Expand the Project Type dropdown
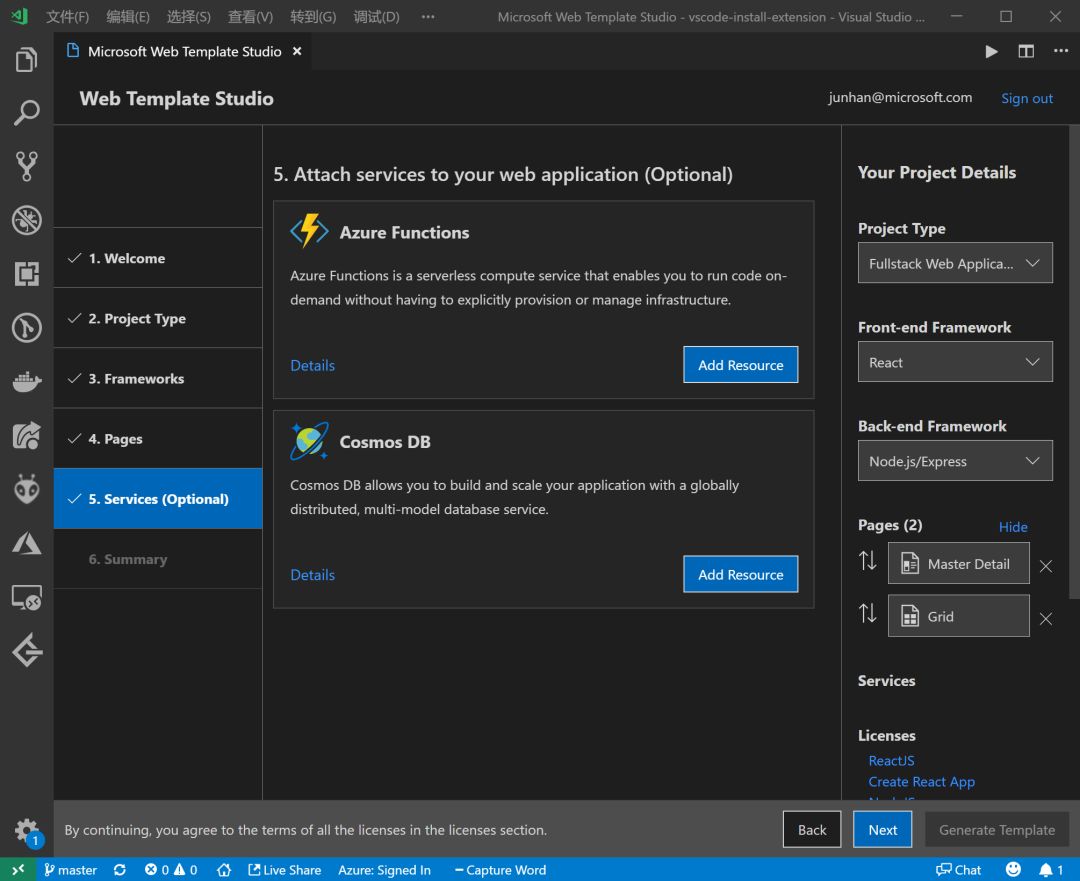Viewport: 1080px width, 881px height. [955, 262]
